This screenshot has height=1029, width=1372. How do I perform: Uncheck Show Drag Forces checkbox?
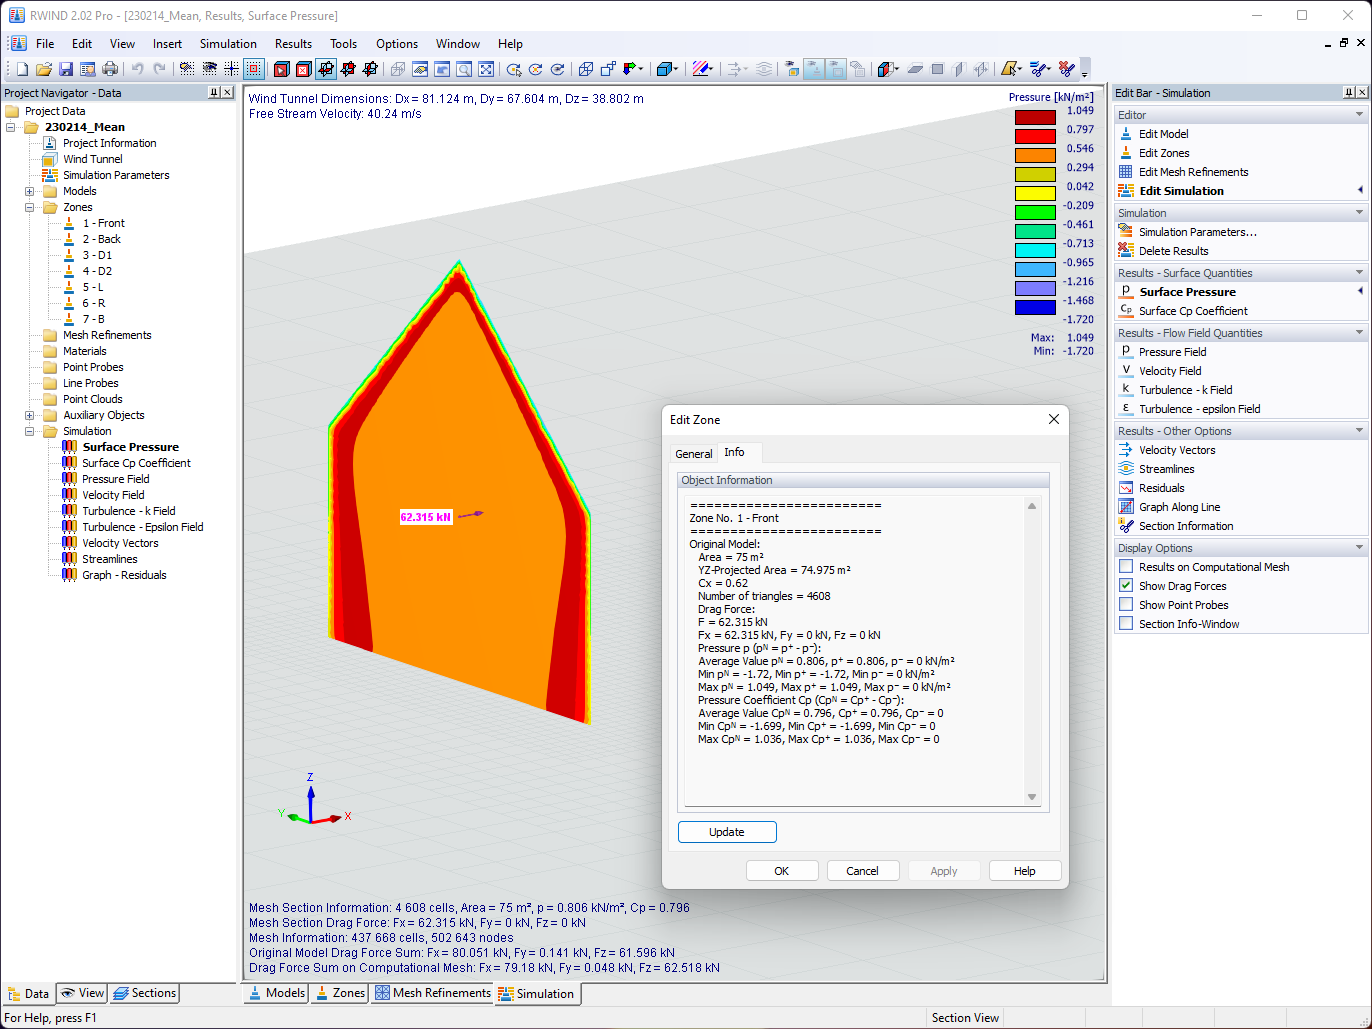click(x=1126, y=586)
